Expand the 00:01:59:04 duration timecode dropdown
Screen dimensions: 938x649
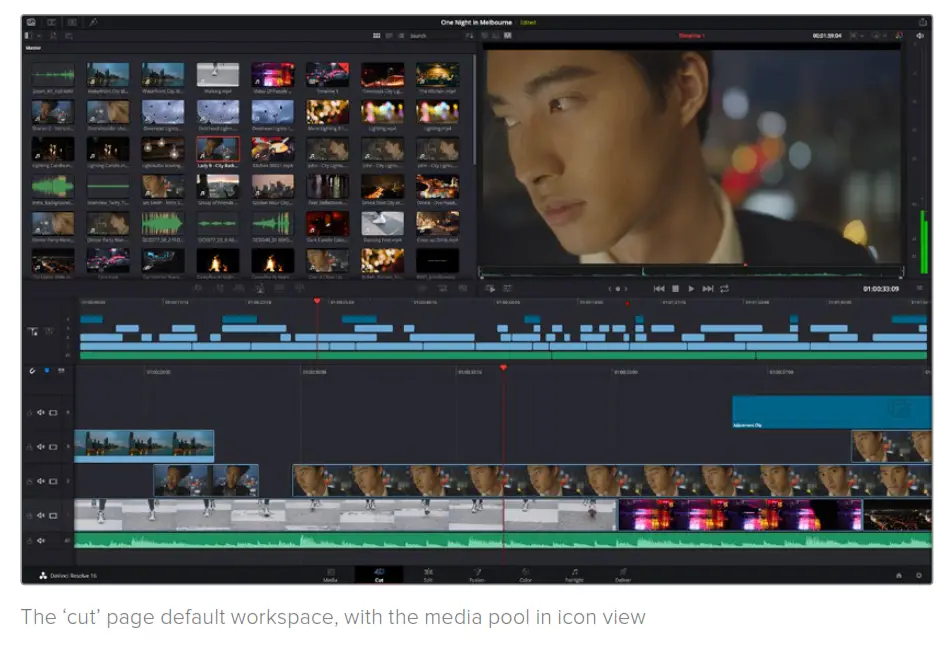click(x=829, y=35)
